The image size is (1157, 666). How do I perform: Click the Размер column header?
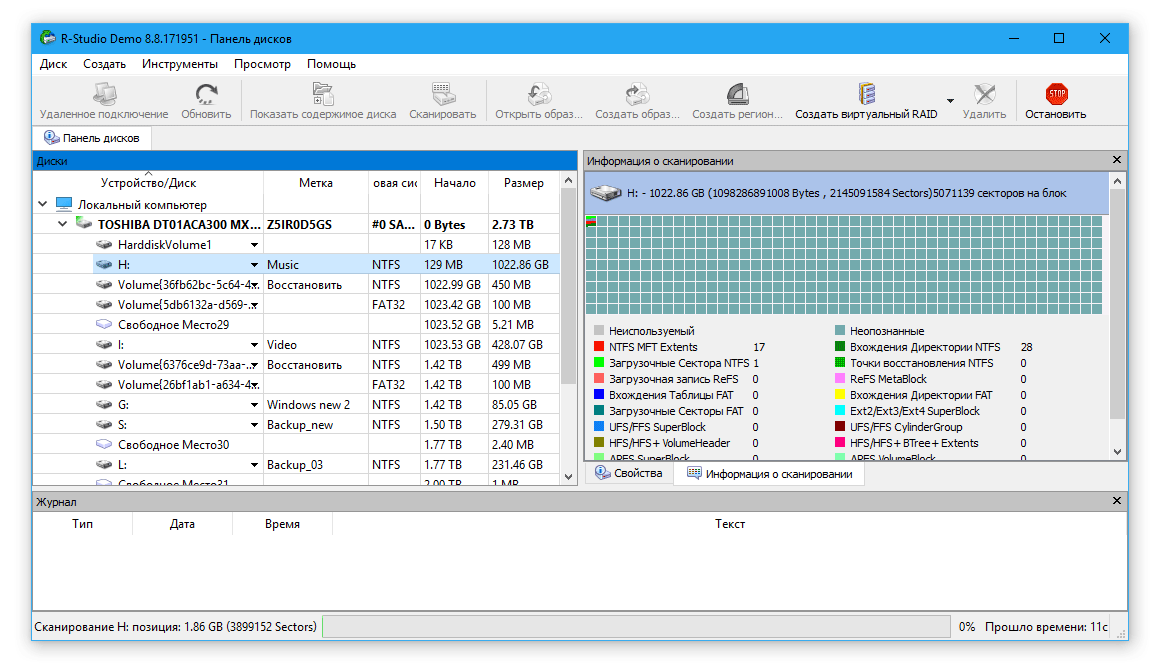click(523, 183)
